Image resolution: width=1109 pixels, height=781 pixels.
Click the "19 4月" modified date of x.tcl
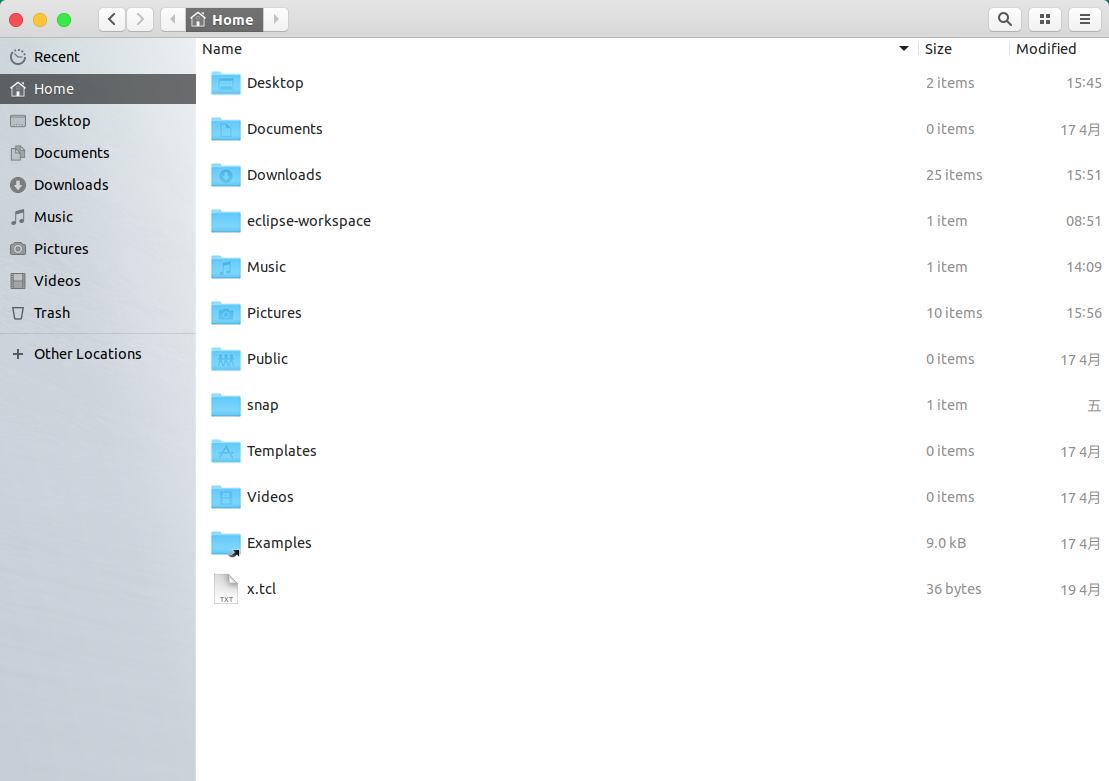click(x=1080, y=589)
